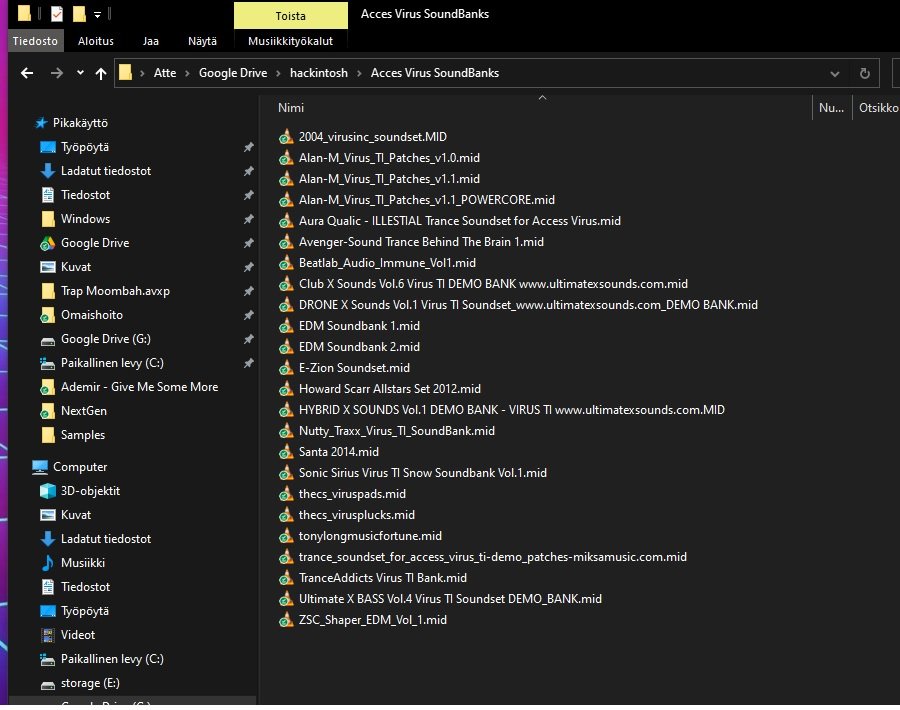This screenshot has height=710, width=900.
Task: Select Alan-M_Virus_TI_Patches_v1.1_POWERCORE.mid file
Action: (426, 200)
